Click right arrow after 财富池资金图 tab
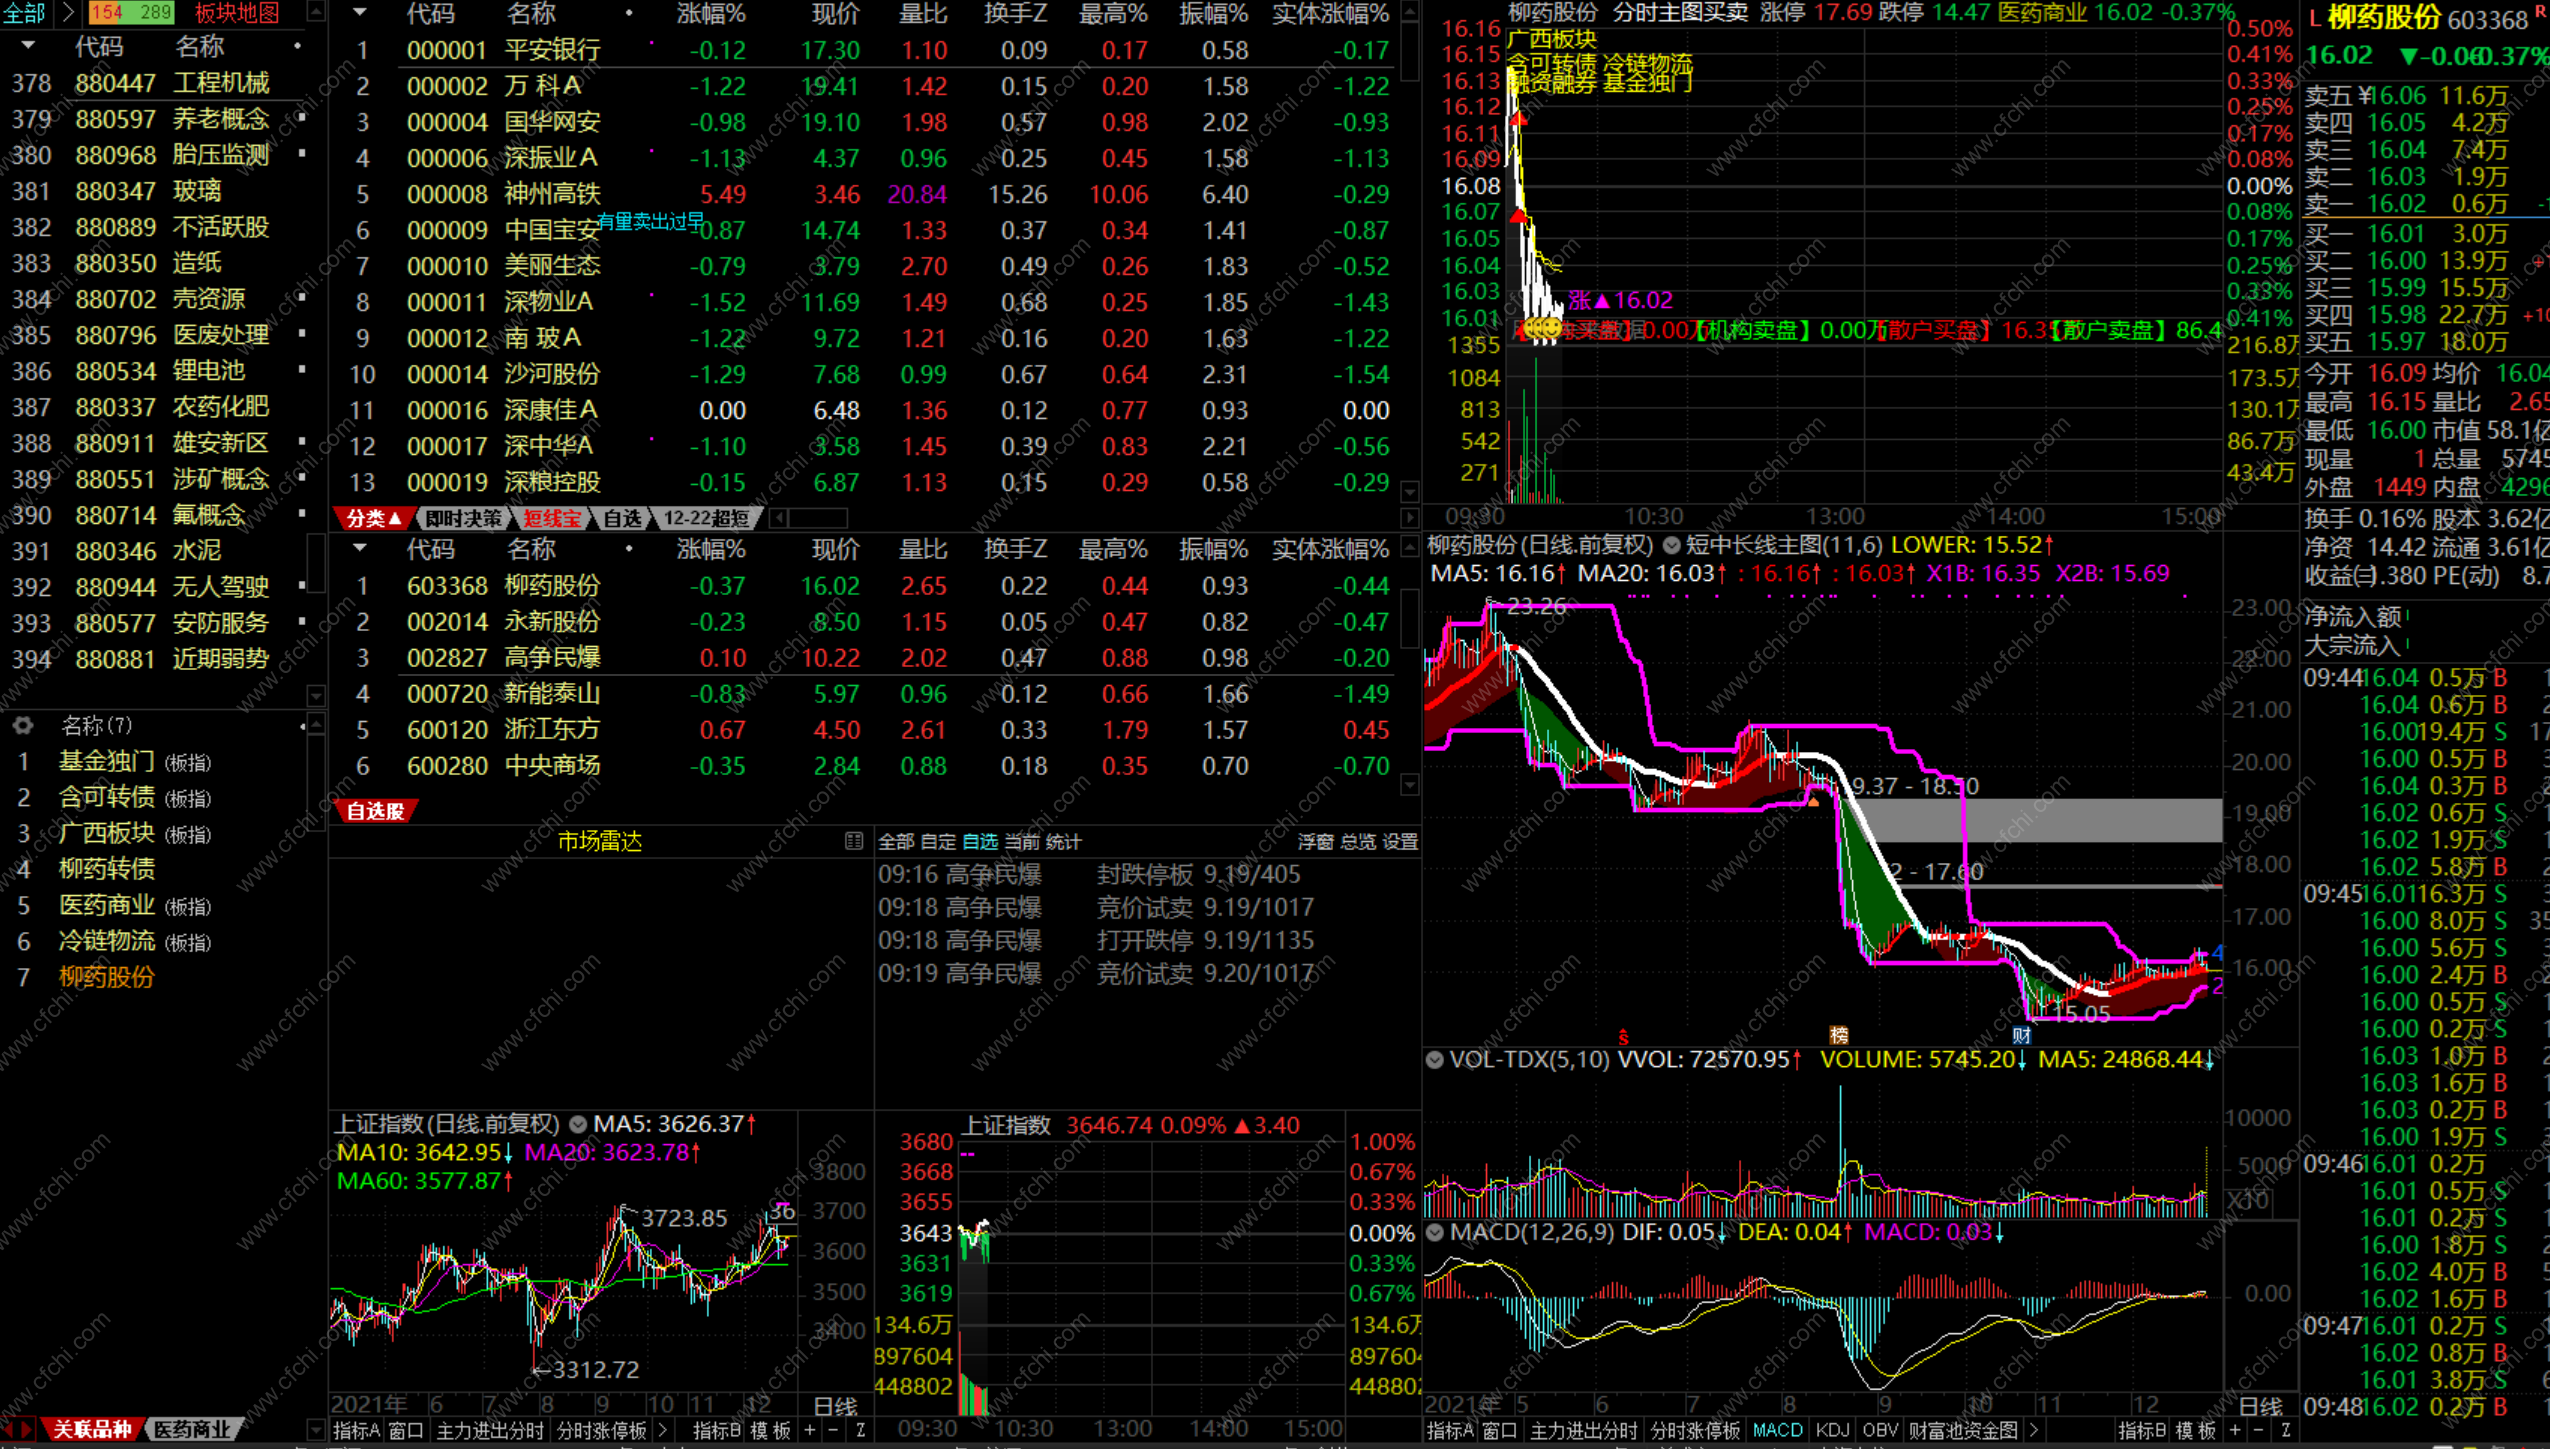 tap(2033, 1431)
